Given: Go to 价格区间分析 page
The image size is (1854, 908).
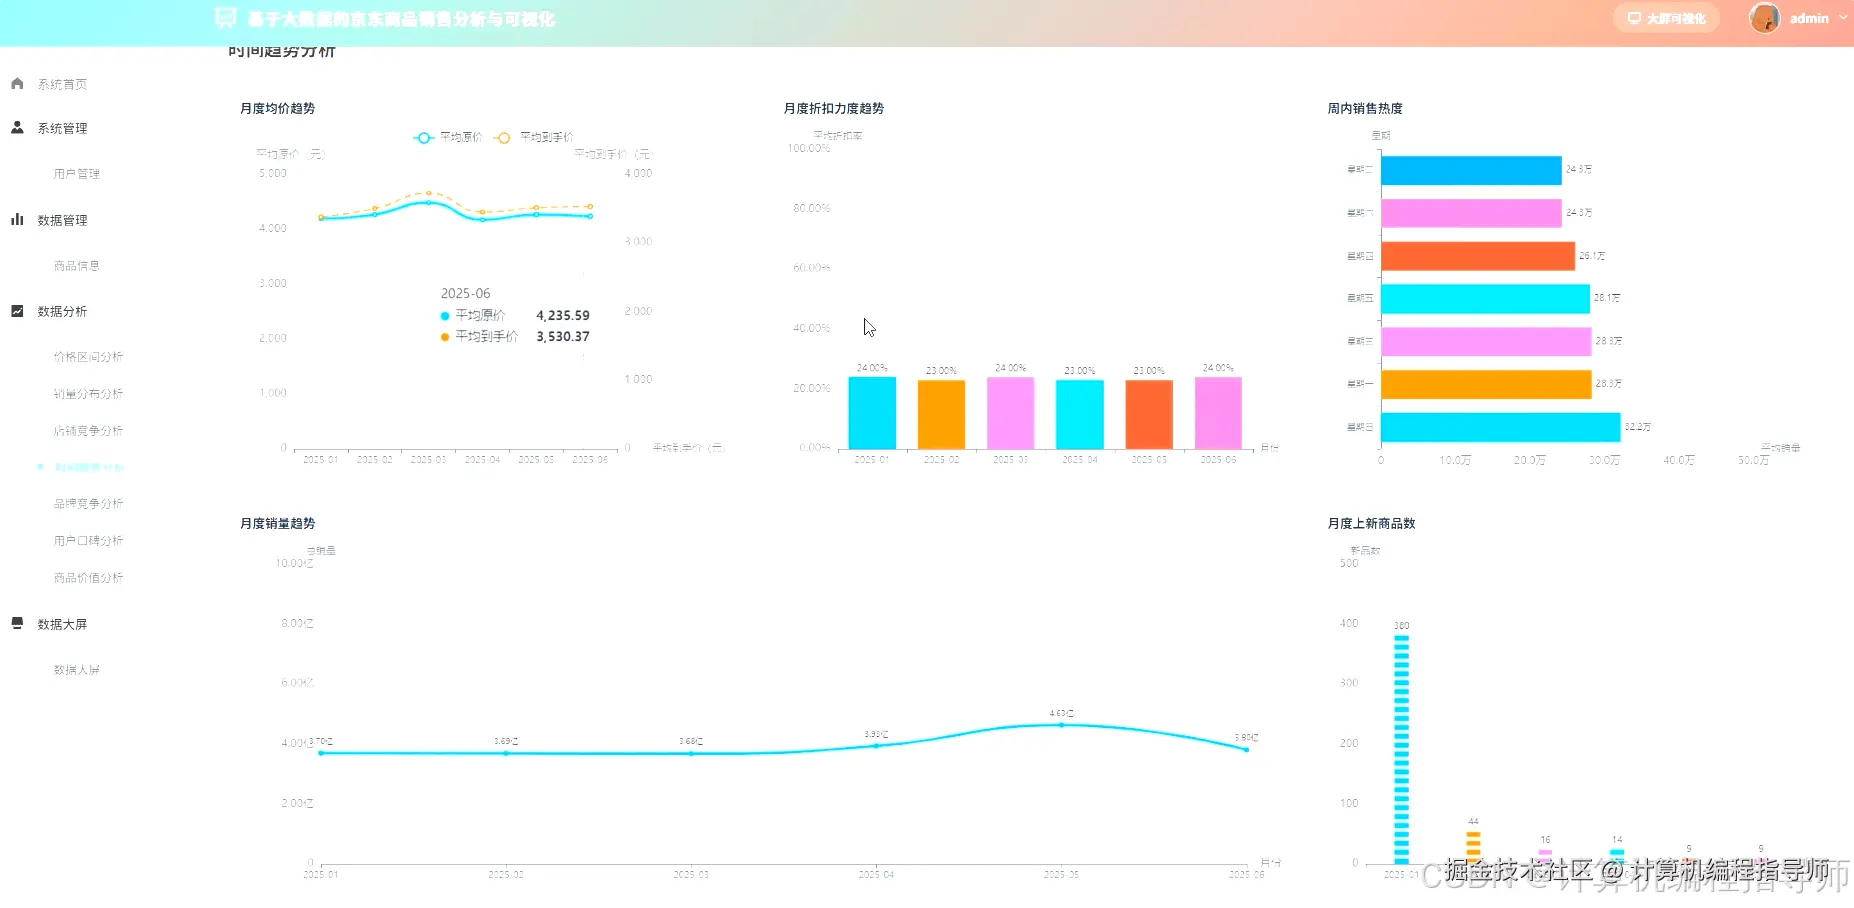Looking at the screenshot, I should pos(88,357).
